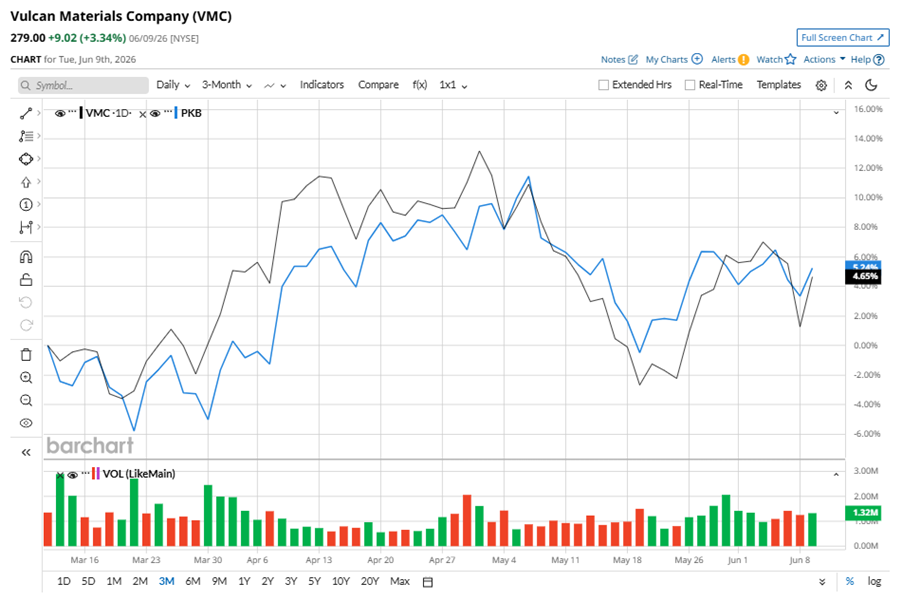Select the 5Y time range
902x601 pixels.
click(x=314, y=581)
